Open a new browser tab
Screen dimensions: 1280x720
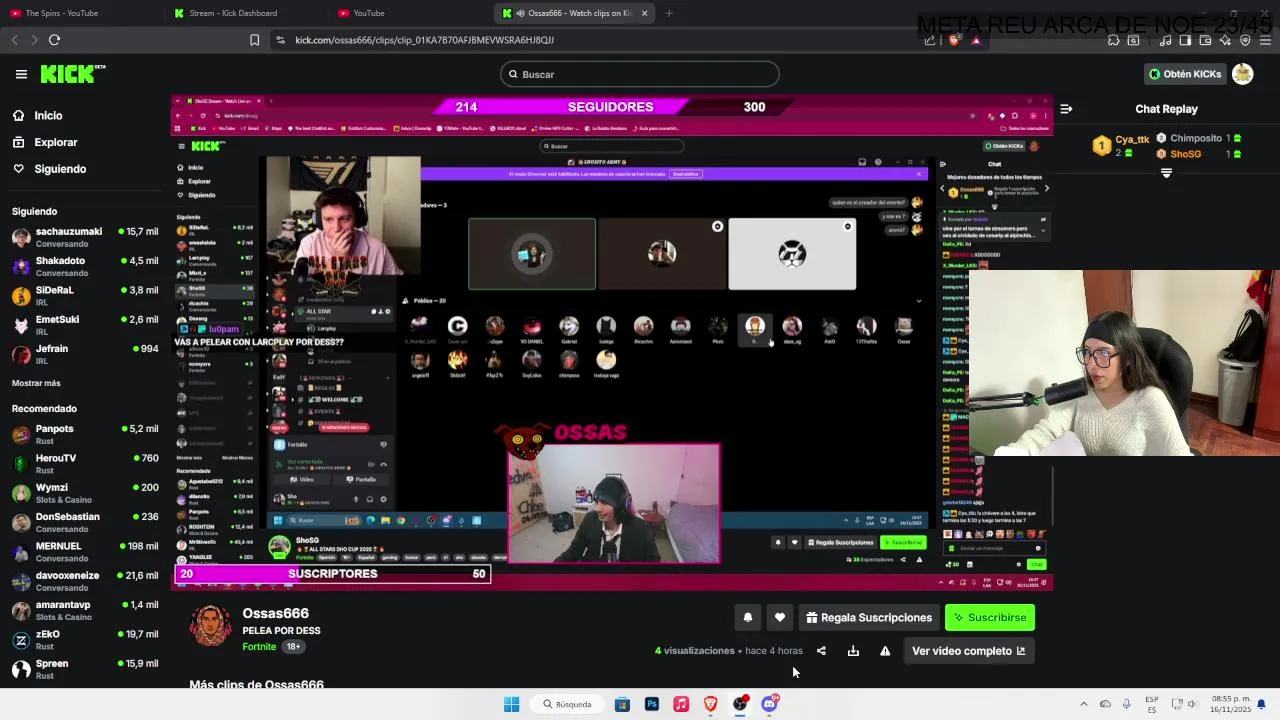(669, 13)
